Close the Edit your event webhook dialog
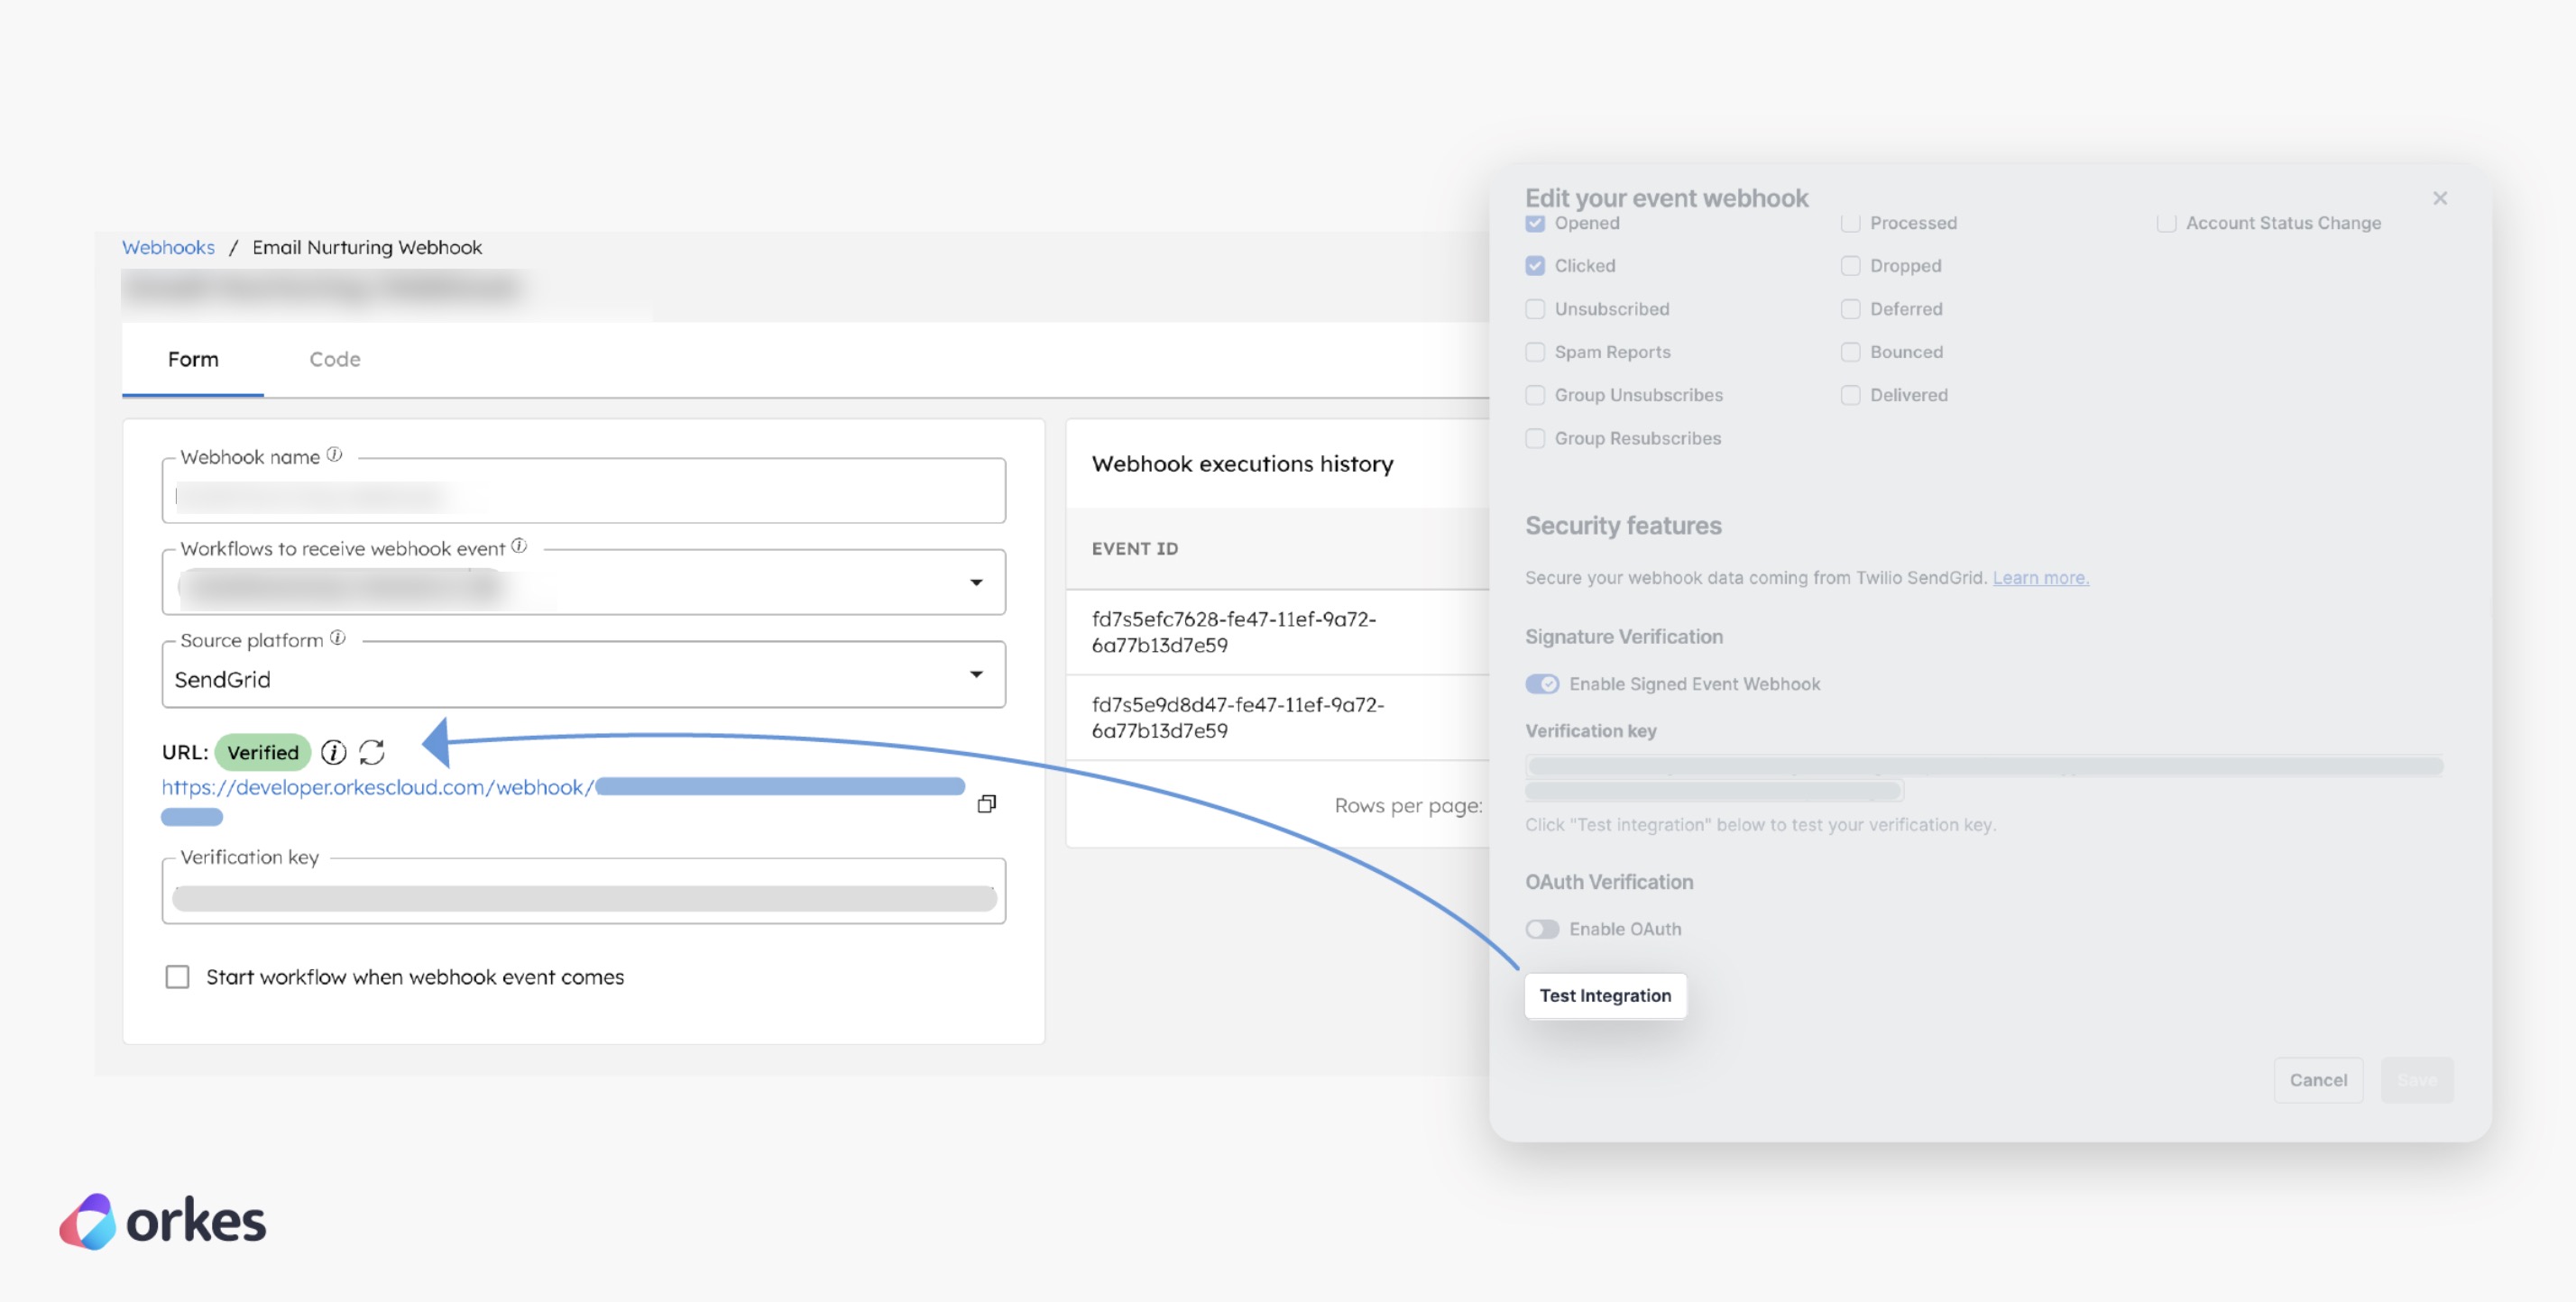Screen dimensions: 2576x1302 (2440, 198)
